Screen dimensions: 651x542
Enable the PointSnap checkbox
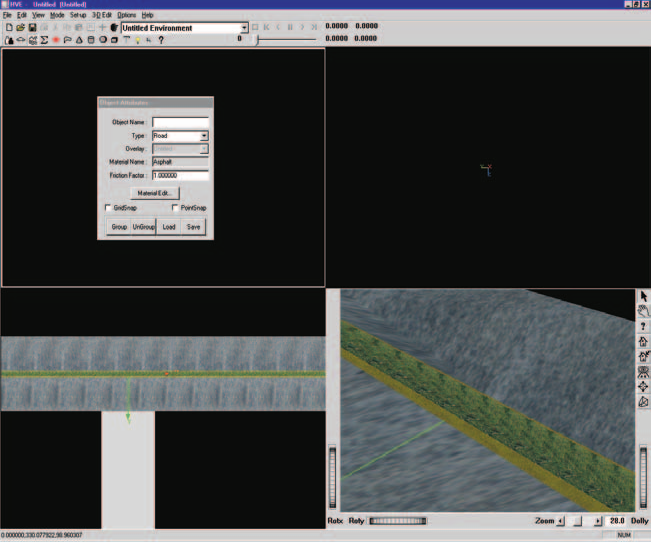[175, 207]
